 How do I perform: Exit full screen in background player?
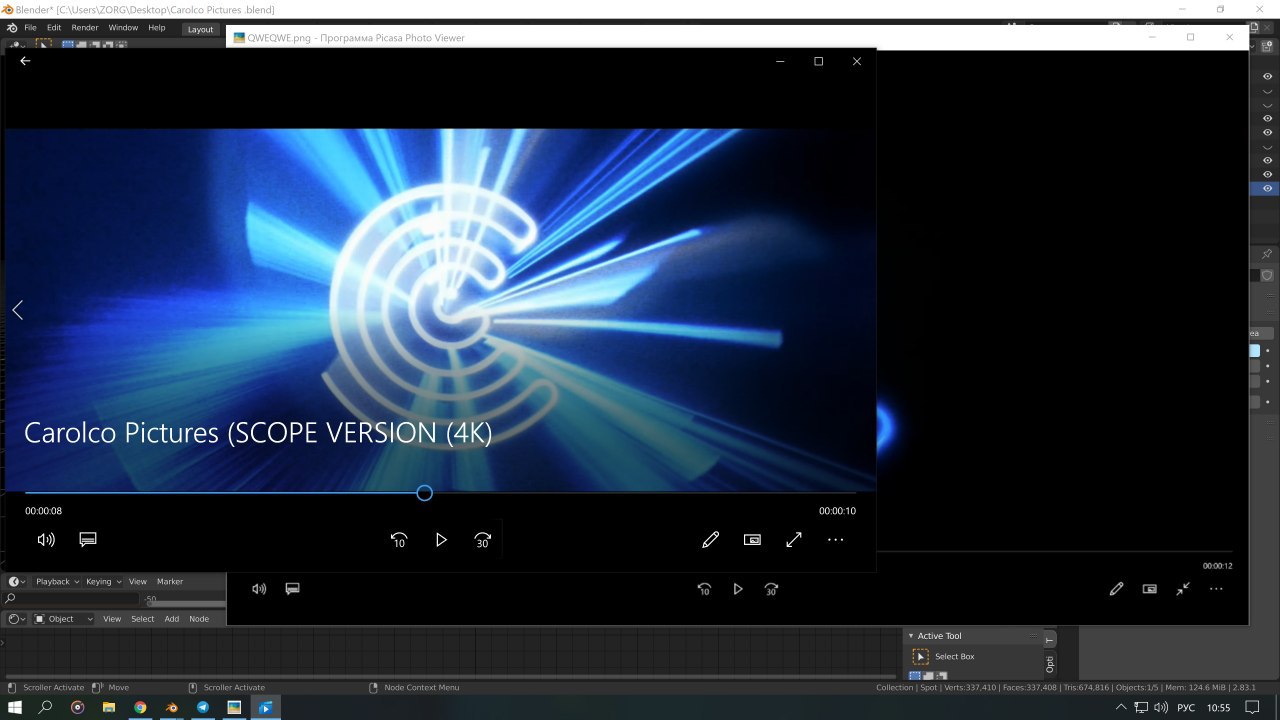(x=1183, y=589)
